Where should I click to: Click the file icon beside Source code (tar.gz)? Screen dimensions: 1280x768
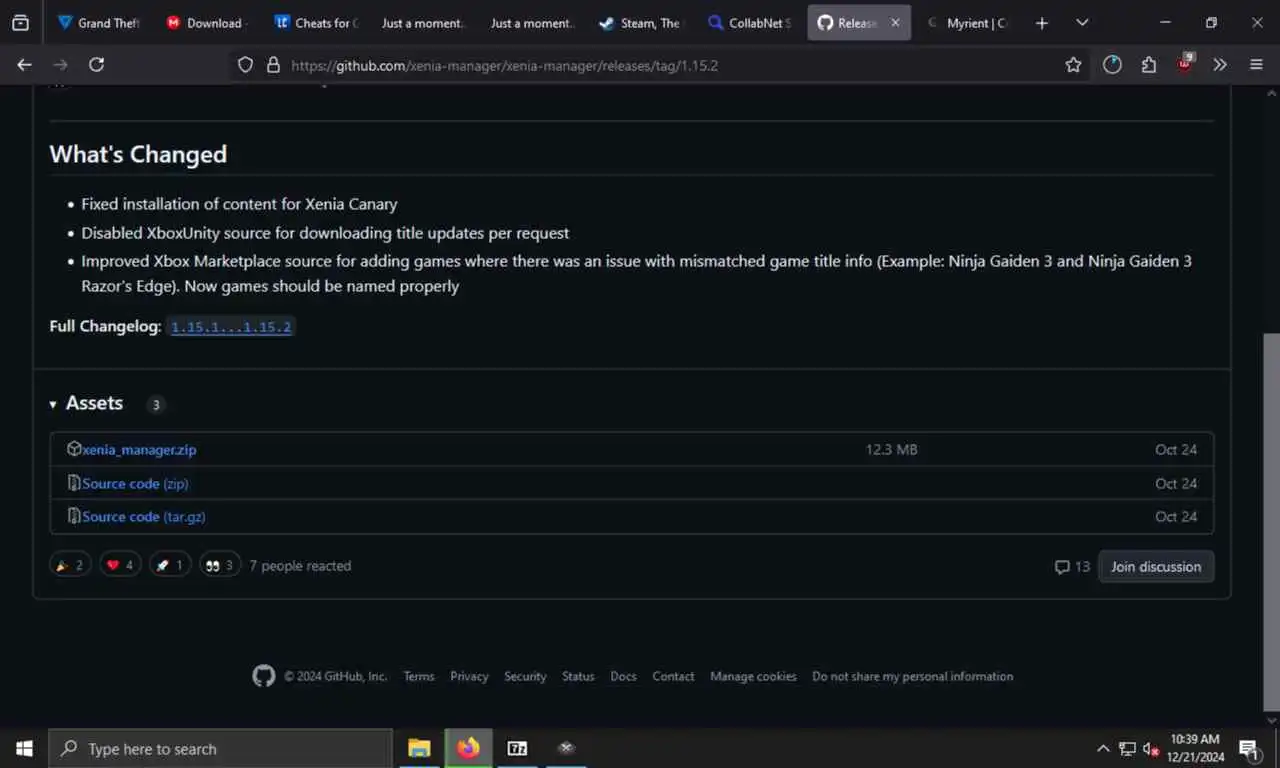pos(74,516)
